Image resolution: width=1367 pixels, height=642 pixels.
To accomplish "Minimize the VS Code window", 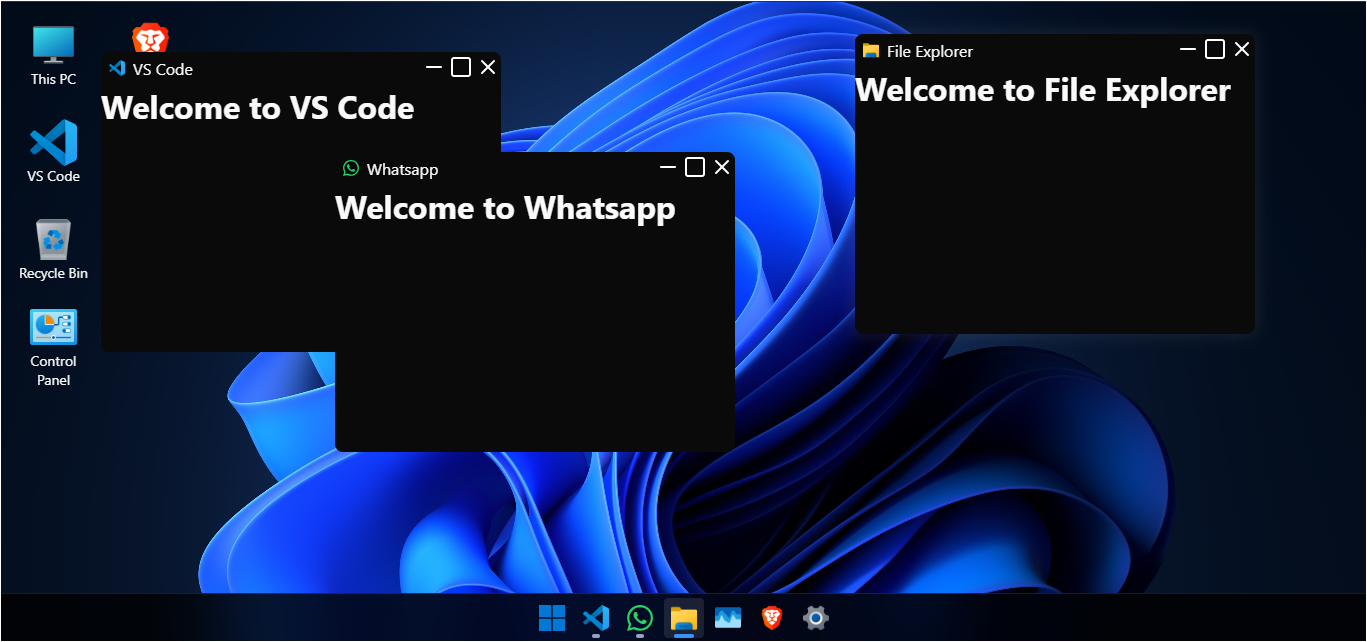I will coord(434,67).
